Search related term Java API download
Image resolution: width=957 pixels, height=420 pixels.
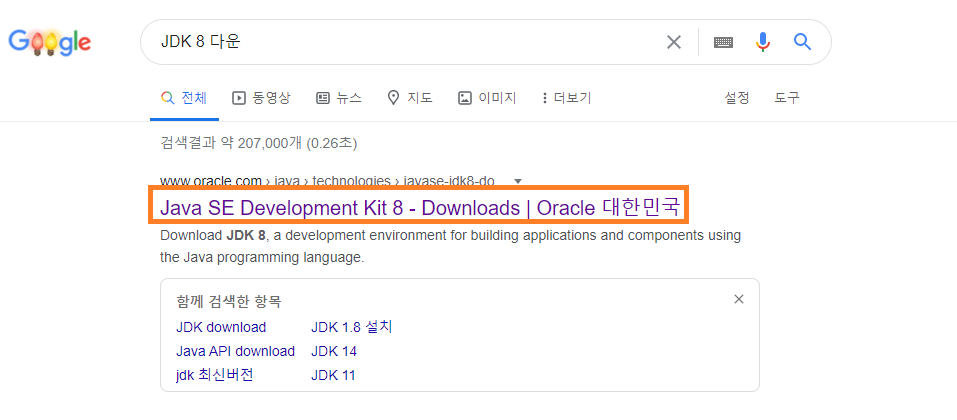(x=236, y=351)
